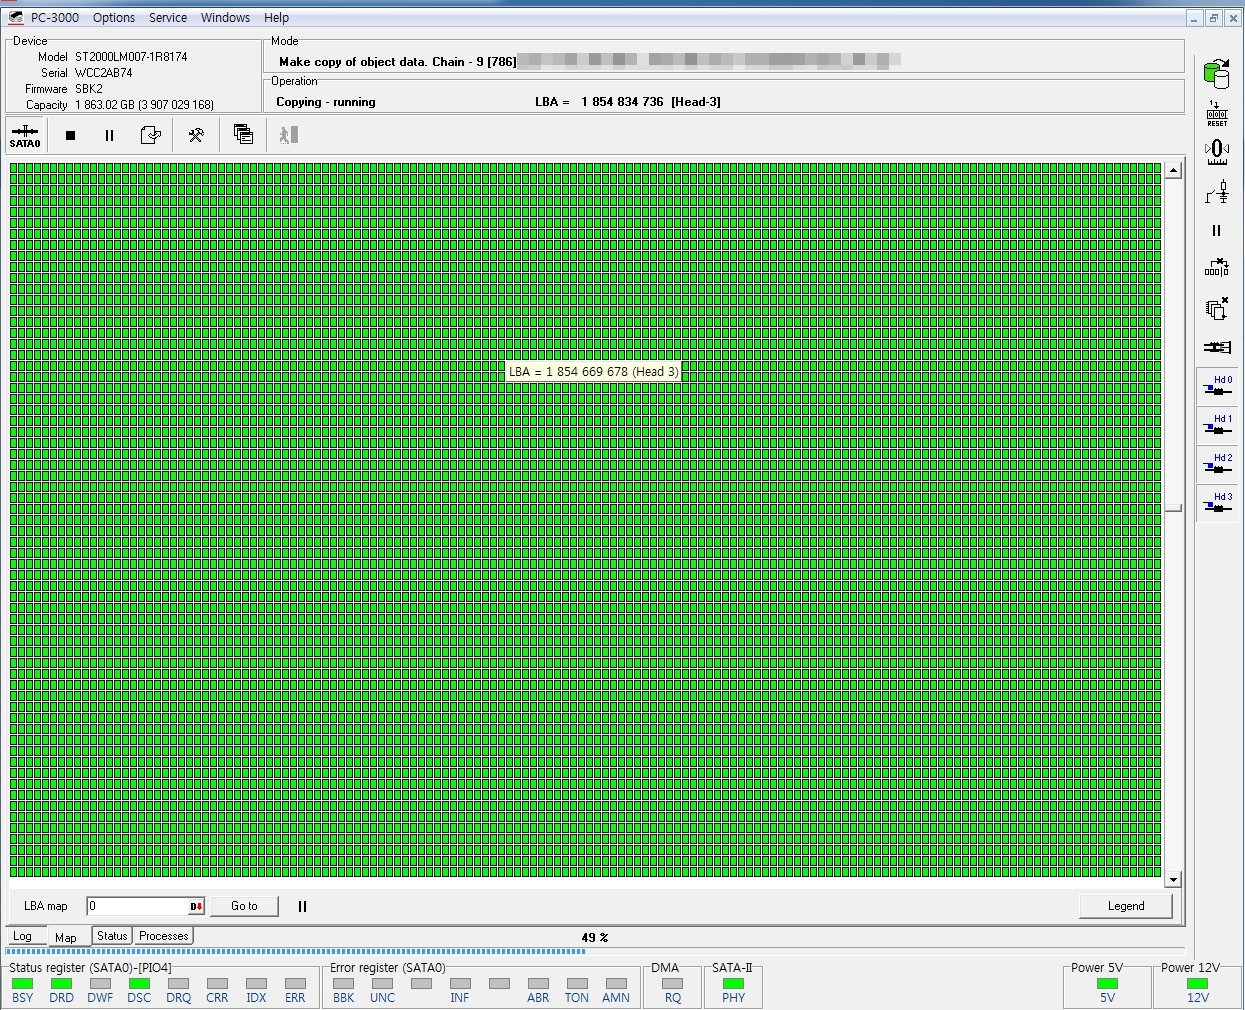Click the power switch circuit icon
This screenshot has width=1245, height=1010.
tap(1217, 191)
